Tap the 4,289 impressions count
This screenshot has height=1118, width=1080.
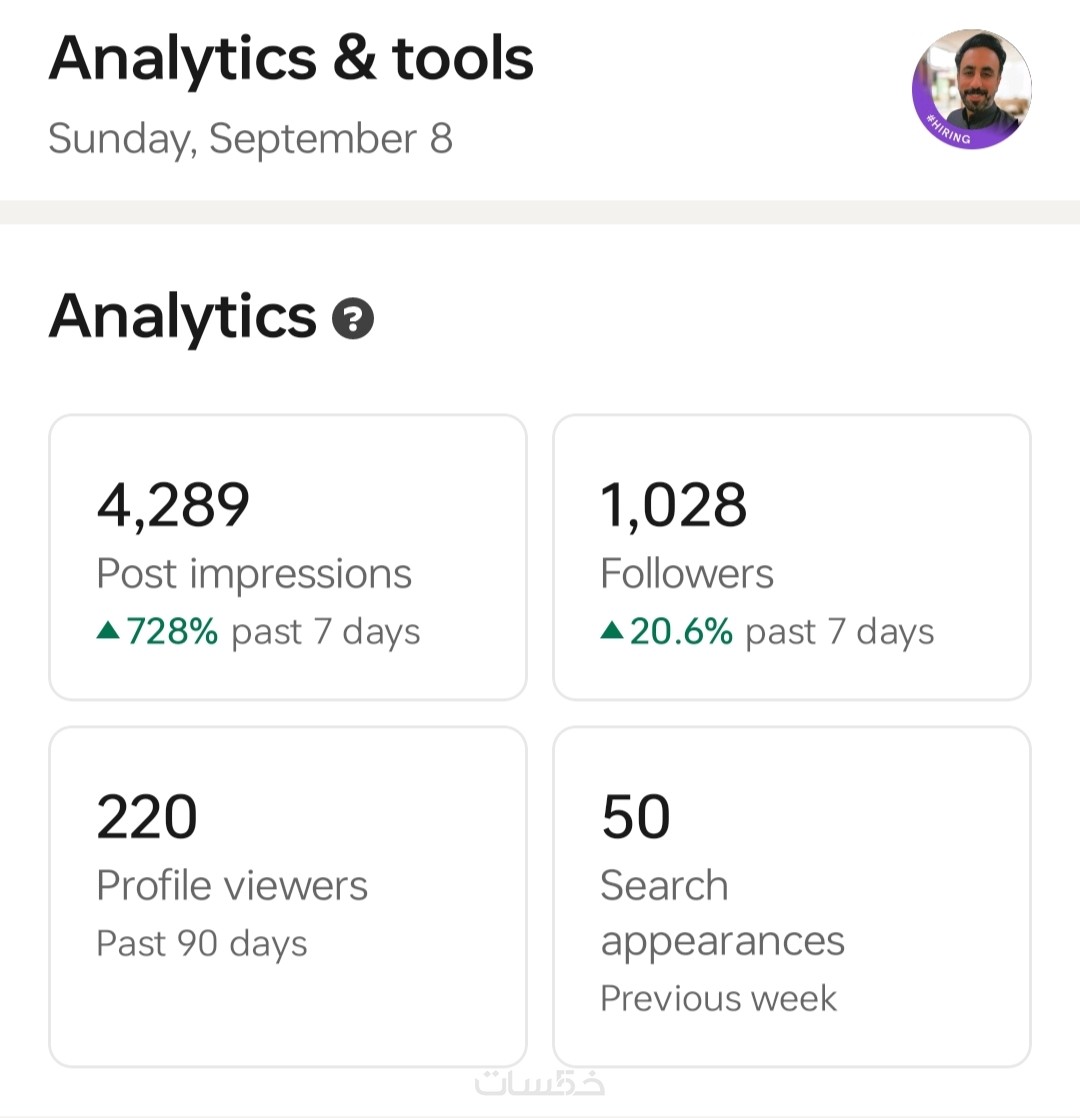pos(173,504)
